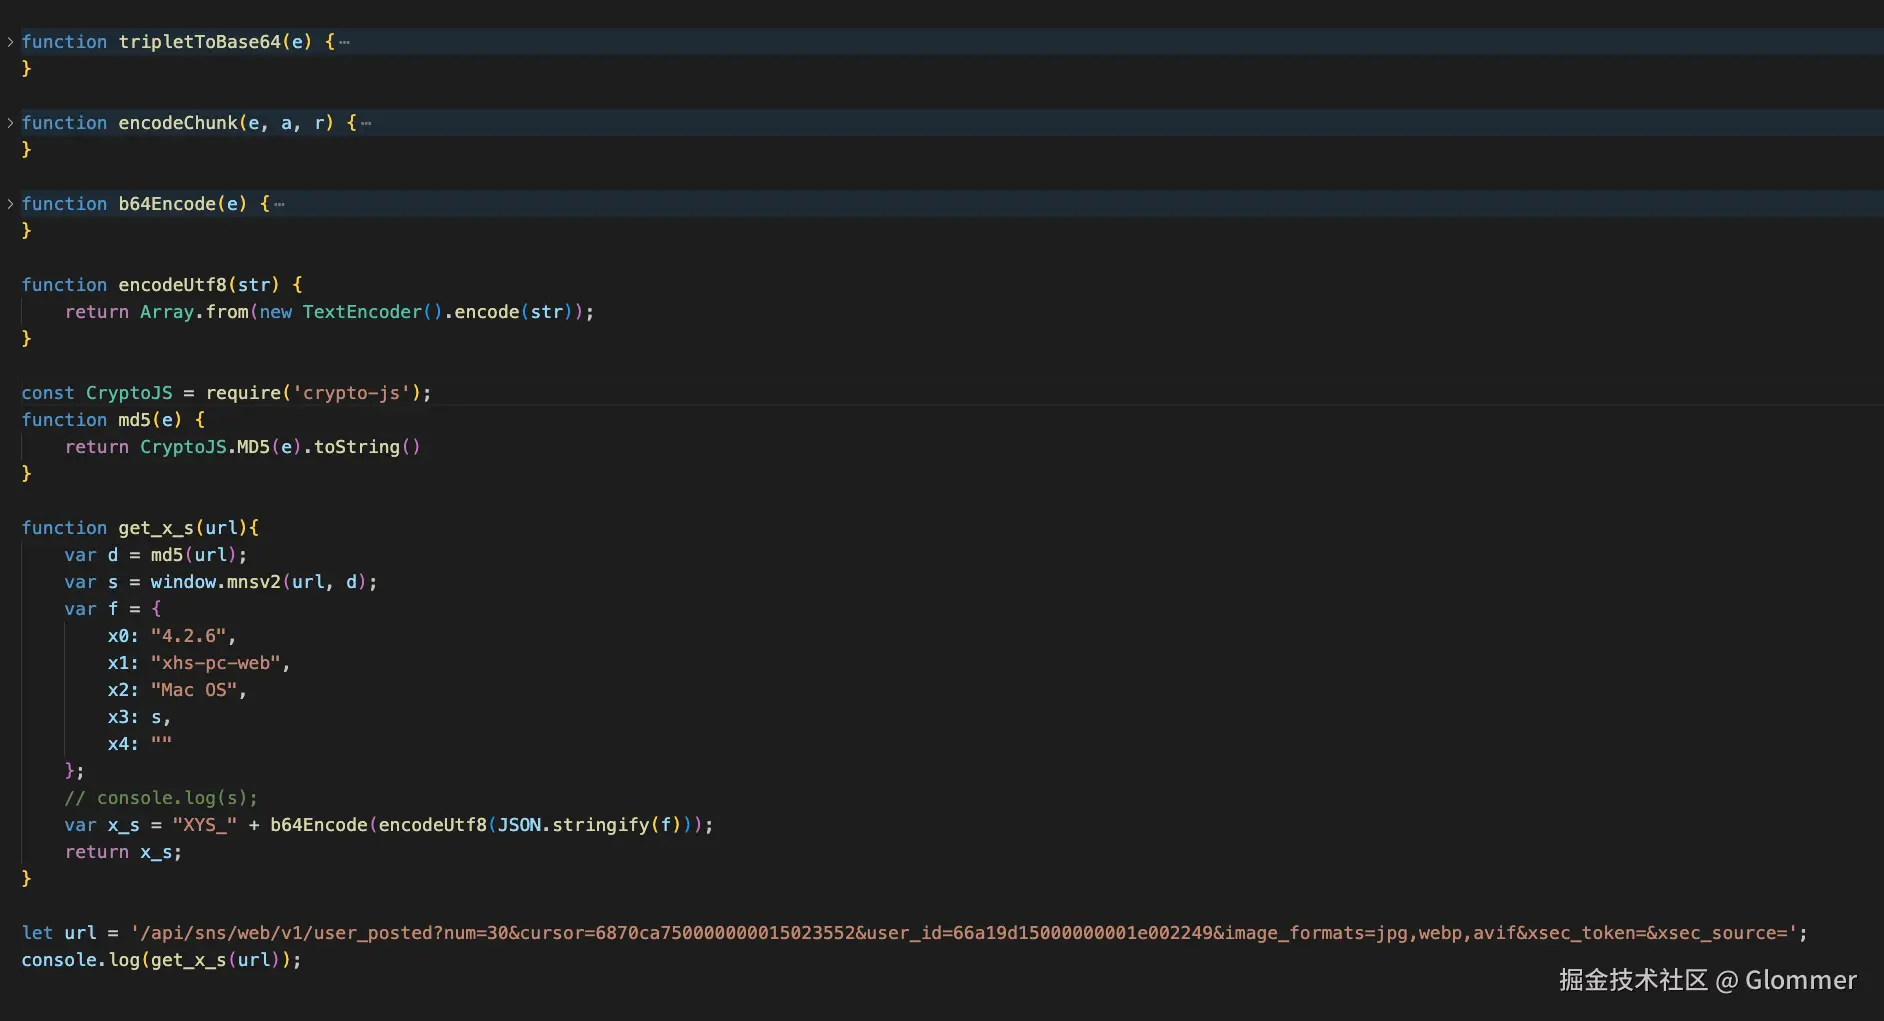The image size is (1884, 1021).
Task: Click b64Encode in its function declaration
Action: pos(167,204)
